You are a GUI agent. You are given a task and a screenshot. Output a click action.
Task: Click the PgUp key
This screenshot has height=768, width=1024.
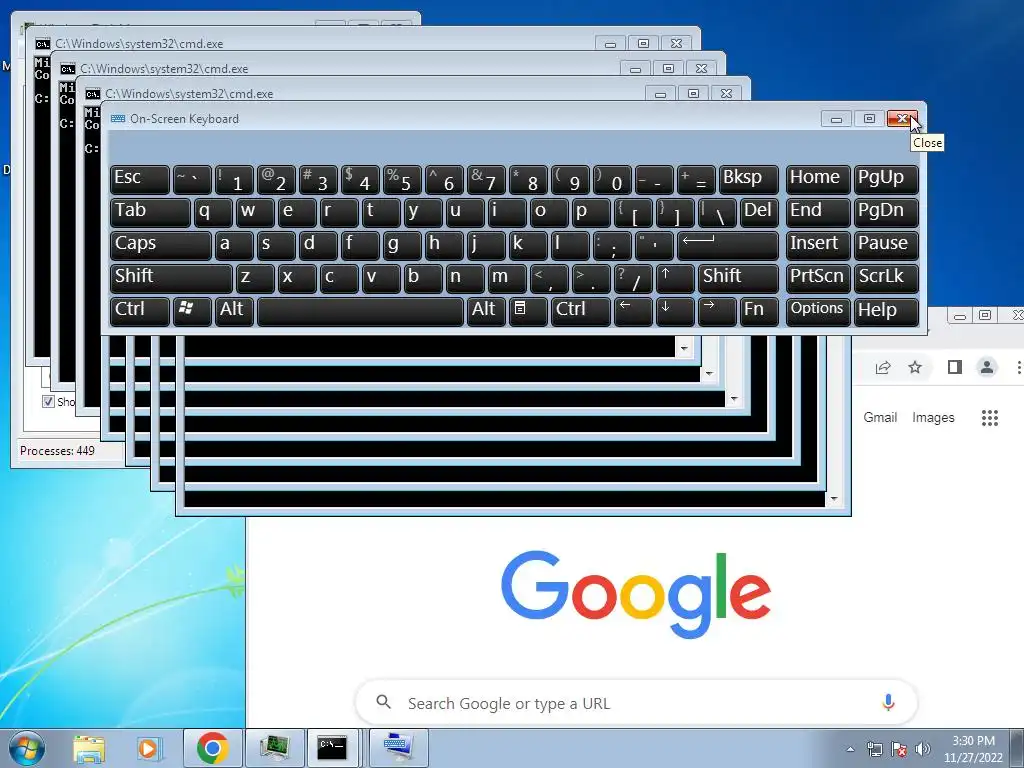[x=886, y=180]
